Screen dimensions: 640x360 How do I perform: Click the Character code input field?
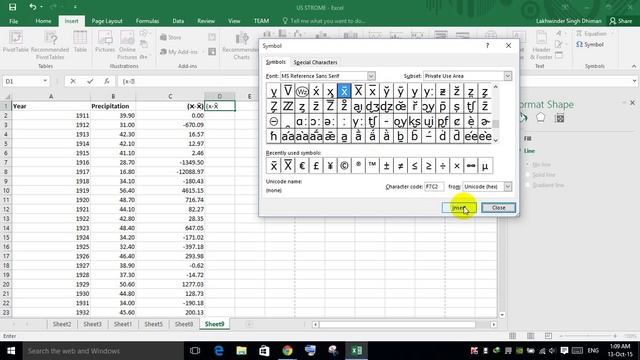434,187
